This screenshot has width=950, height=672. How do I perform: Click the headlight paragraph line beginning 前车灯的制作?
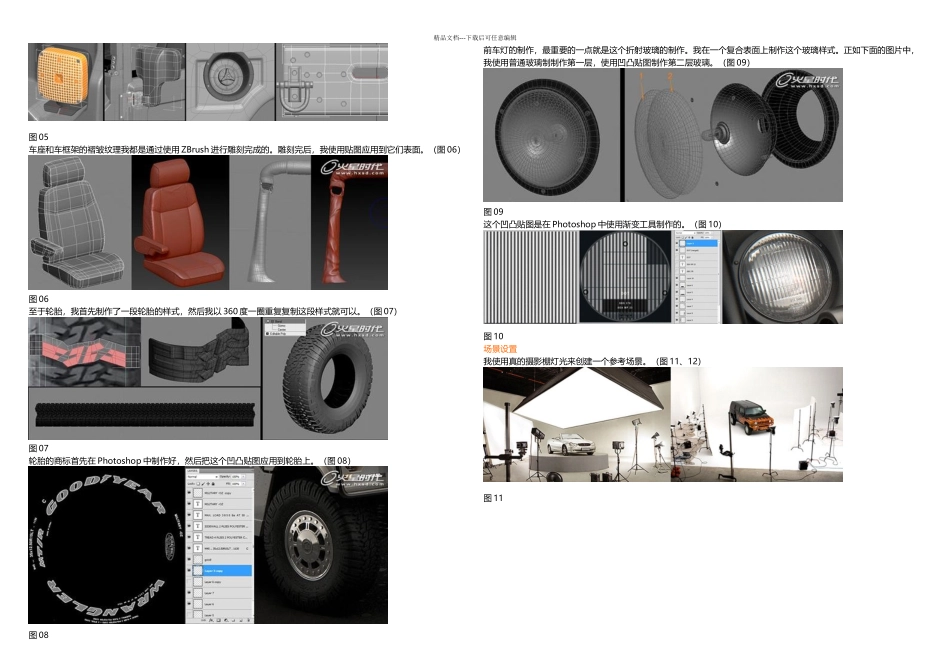click(699, 50)
